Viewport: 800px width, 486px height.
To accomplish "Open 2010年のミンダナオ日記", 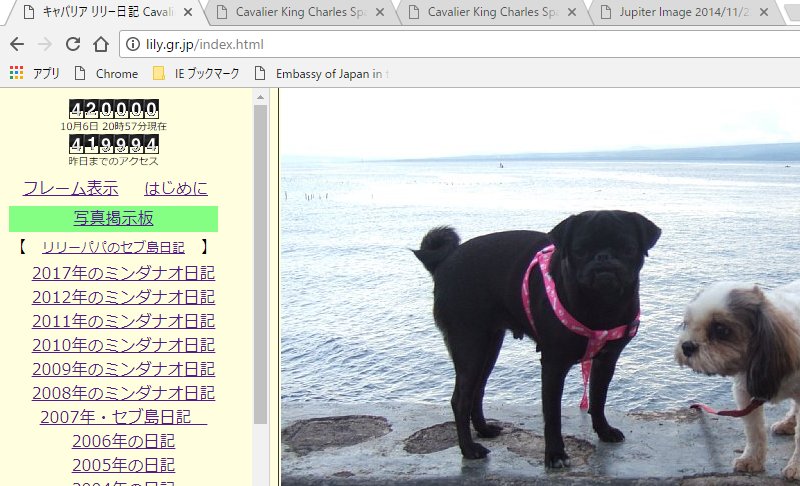I will (x=123, y=345).
